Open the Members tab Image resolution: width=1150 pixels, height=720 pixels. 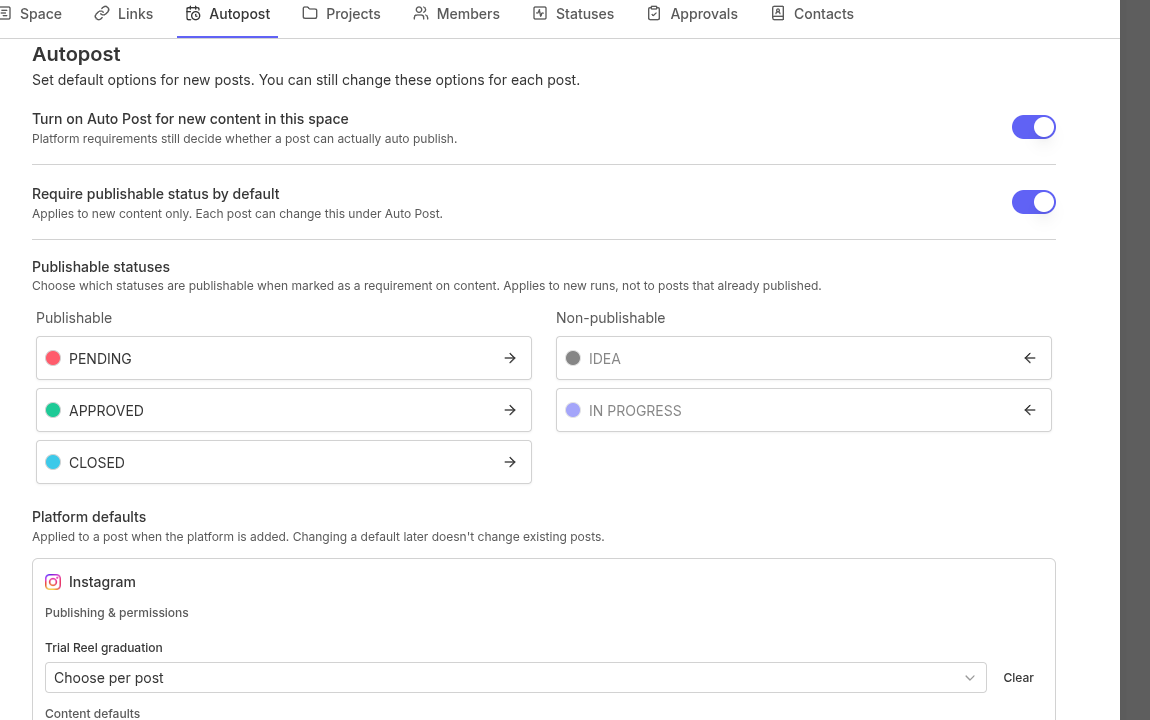(x=456, y=14)
